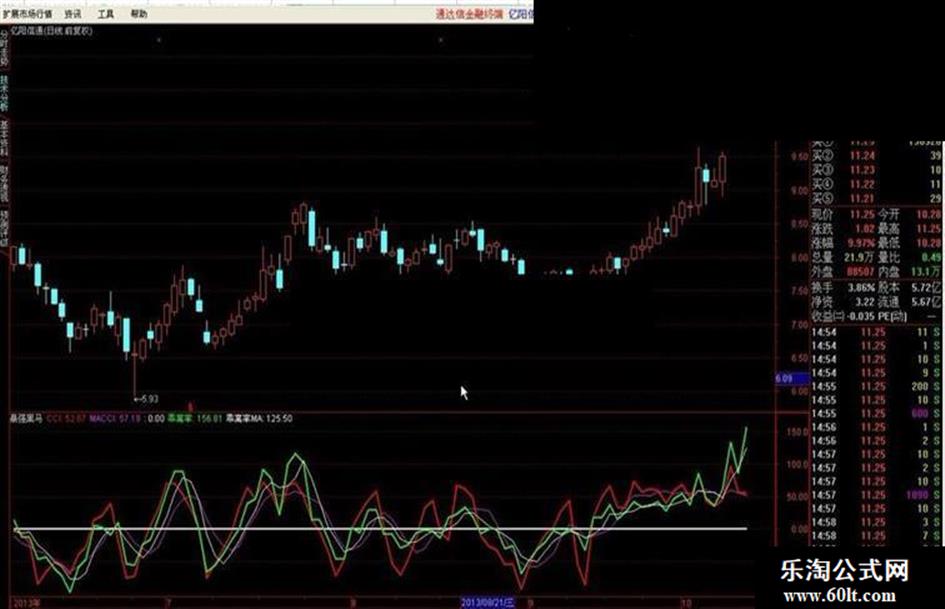Click the 2013/08/21 date marker on time axis
Image resolution: width=945 pixels, height=609 pixels.
tap(488, 602)
